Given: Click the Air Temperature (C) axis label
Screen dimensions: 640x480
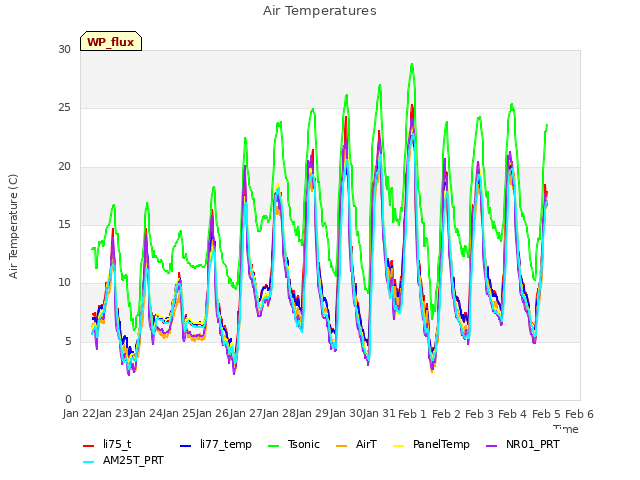Looking at the screenshot, I should (13, 226).
